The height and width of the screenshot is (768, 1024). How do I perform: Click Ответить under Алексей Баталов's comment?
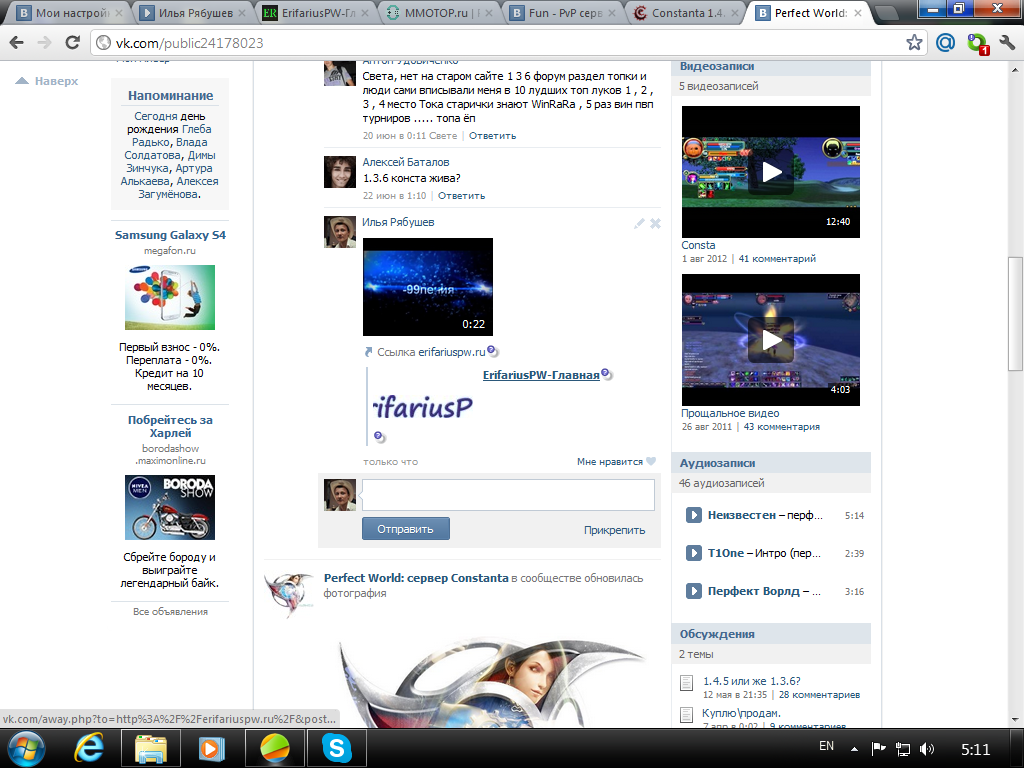461,196
